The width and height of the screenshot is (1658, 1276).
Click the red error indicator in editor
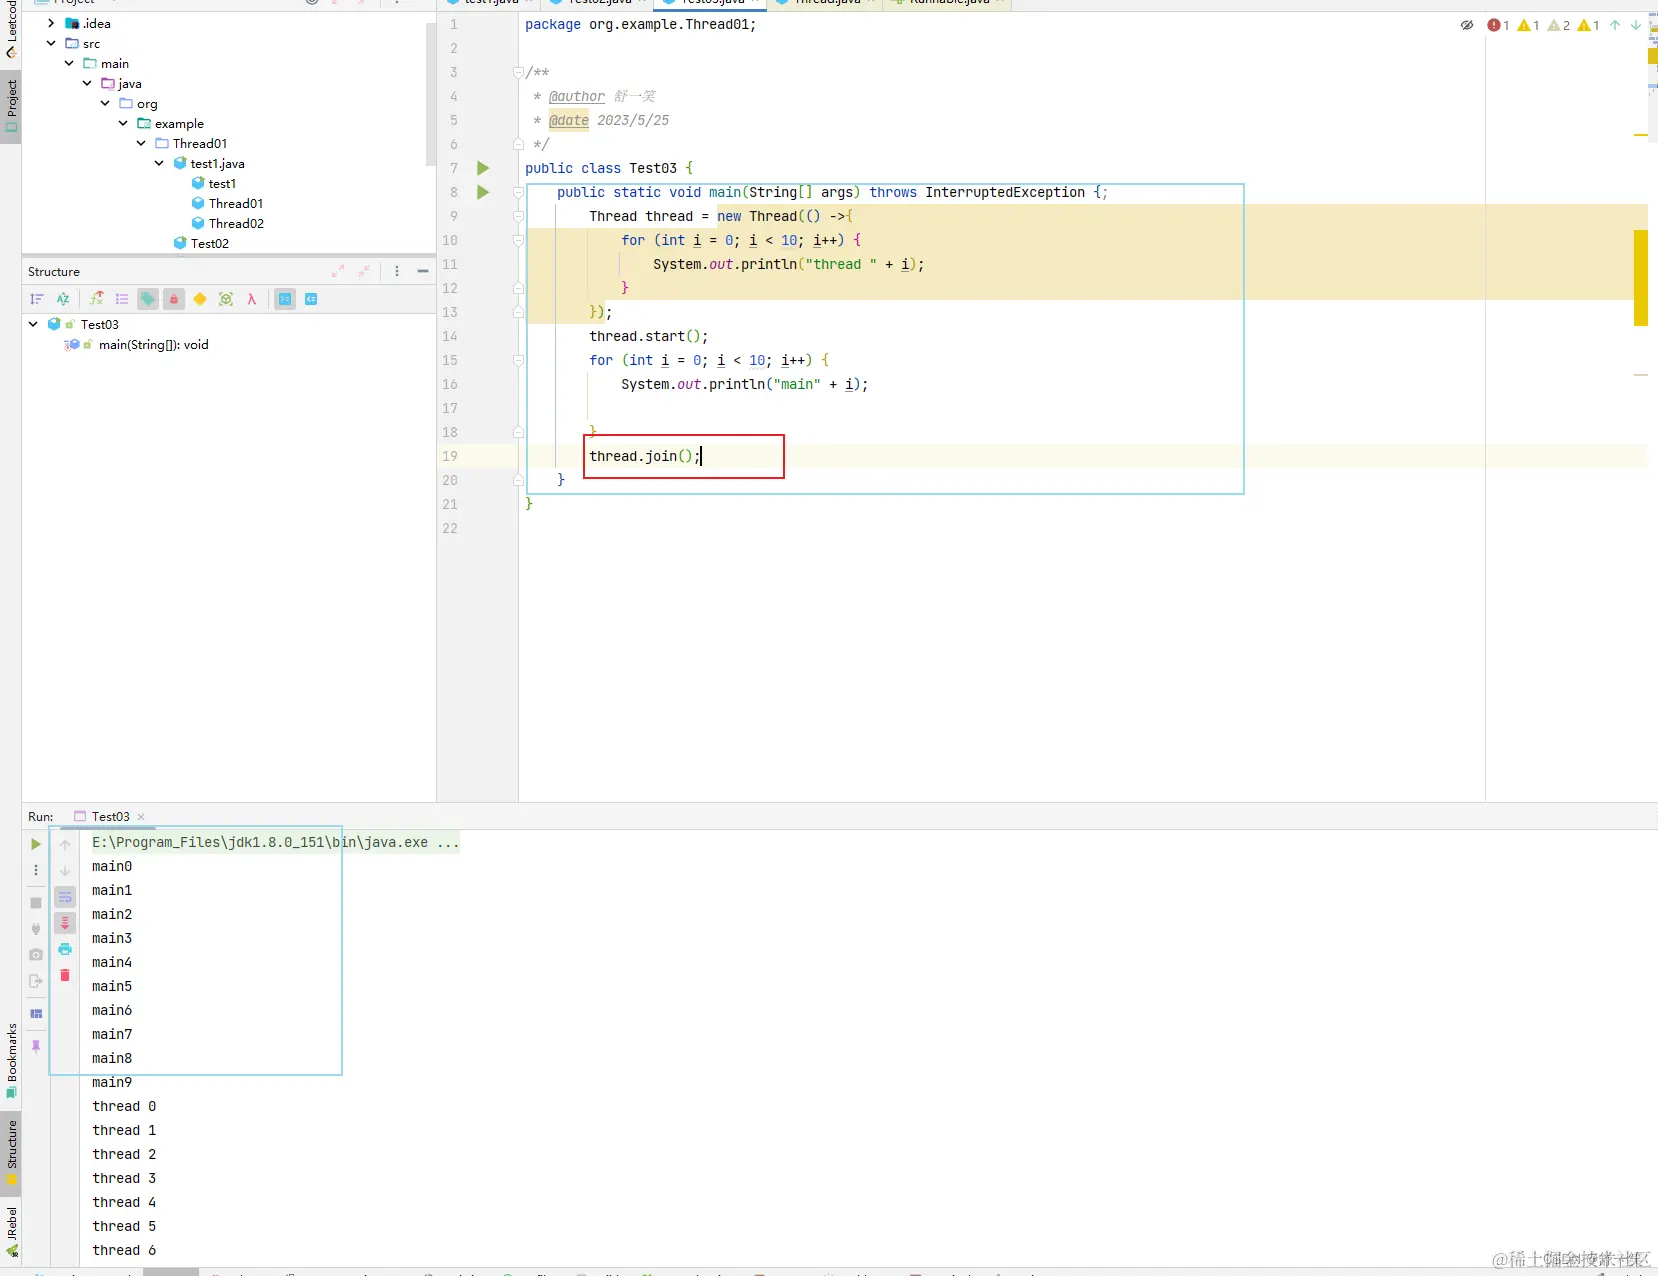[1498, 25]
